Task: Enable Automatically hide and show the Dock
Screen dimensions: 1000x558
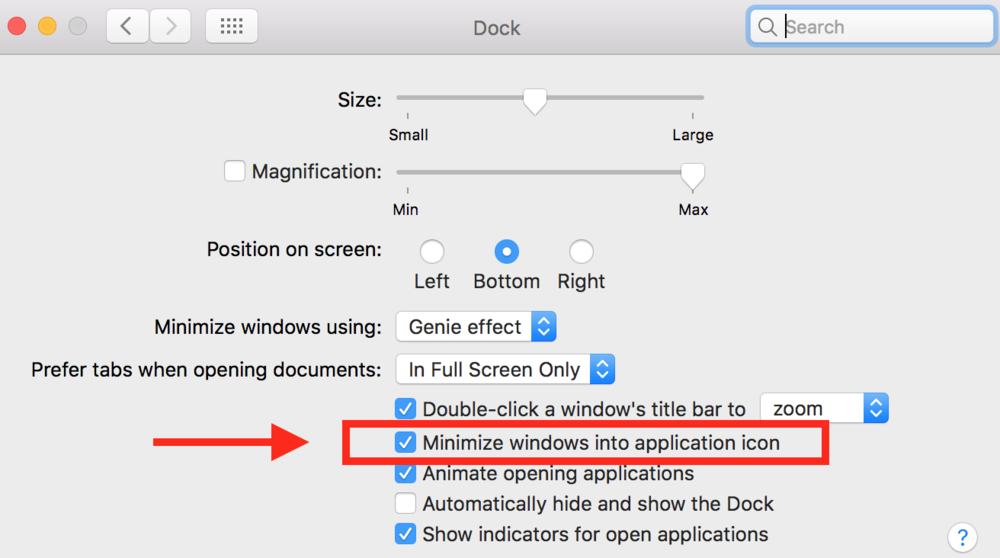Action: (406, 504)
